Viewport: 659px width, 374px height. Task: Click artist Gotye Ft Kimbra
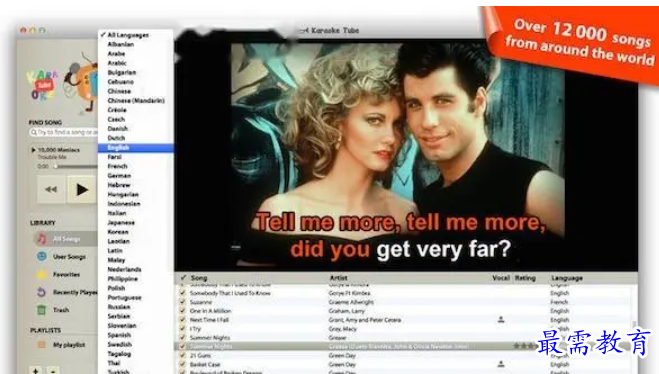click(349, 293)
